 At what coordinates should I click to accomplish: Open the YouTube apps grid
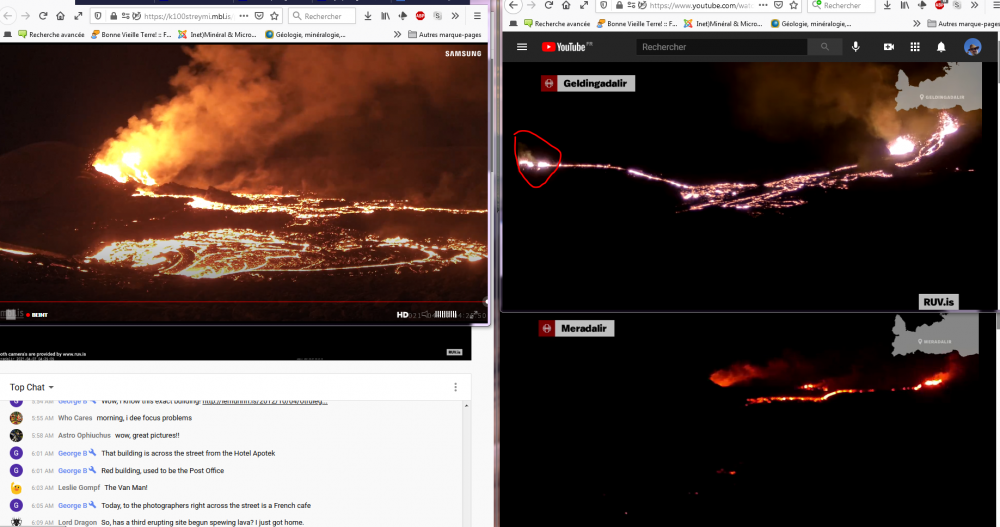coord(914,47)
